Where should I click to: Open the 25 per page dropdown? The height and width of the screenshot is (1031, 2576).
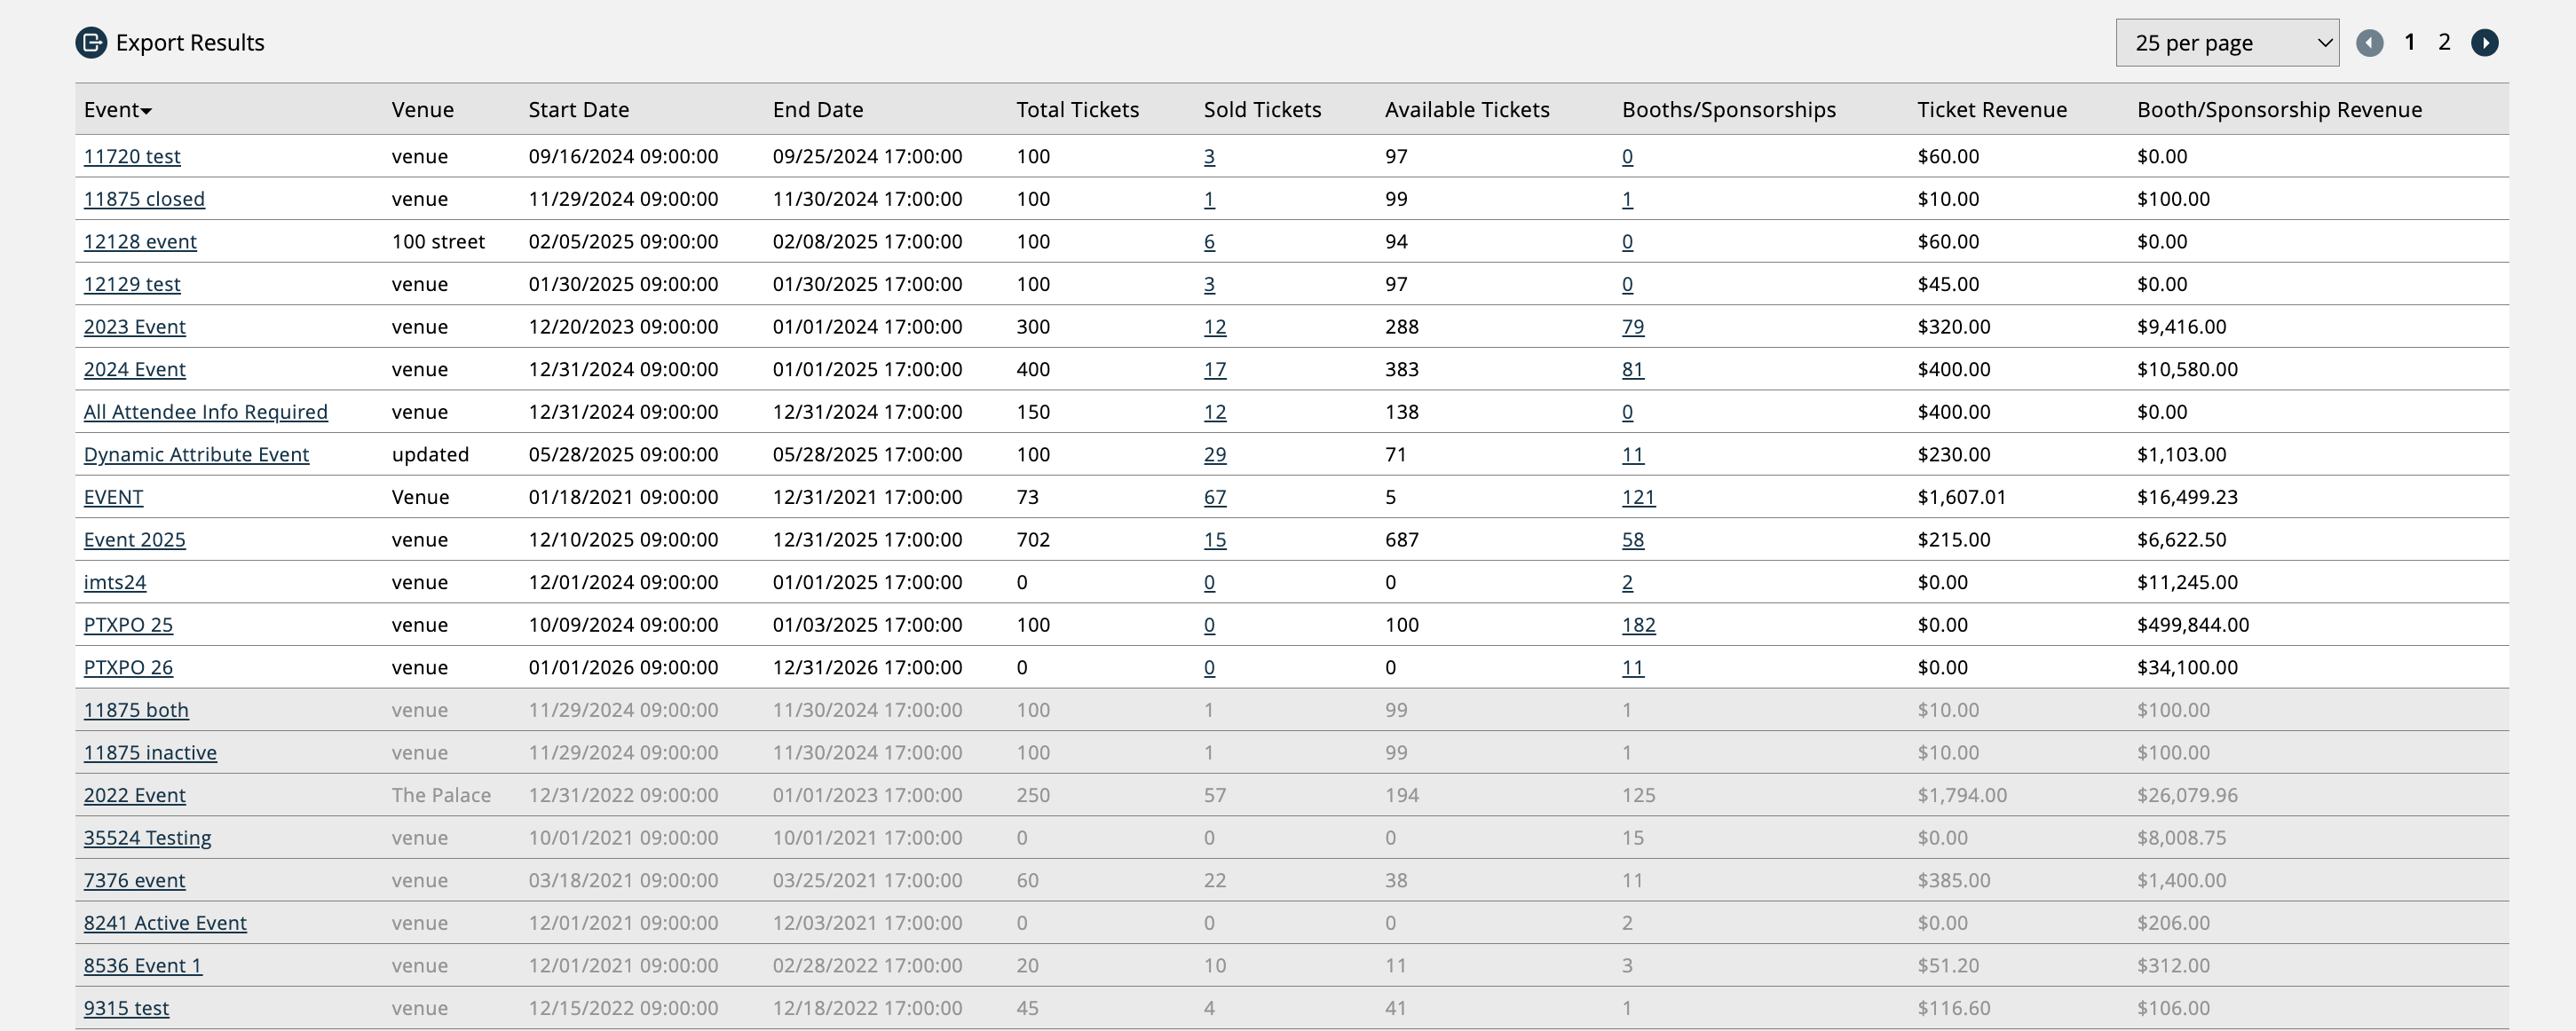(x=2226, y=43)
